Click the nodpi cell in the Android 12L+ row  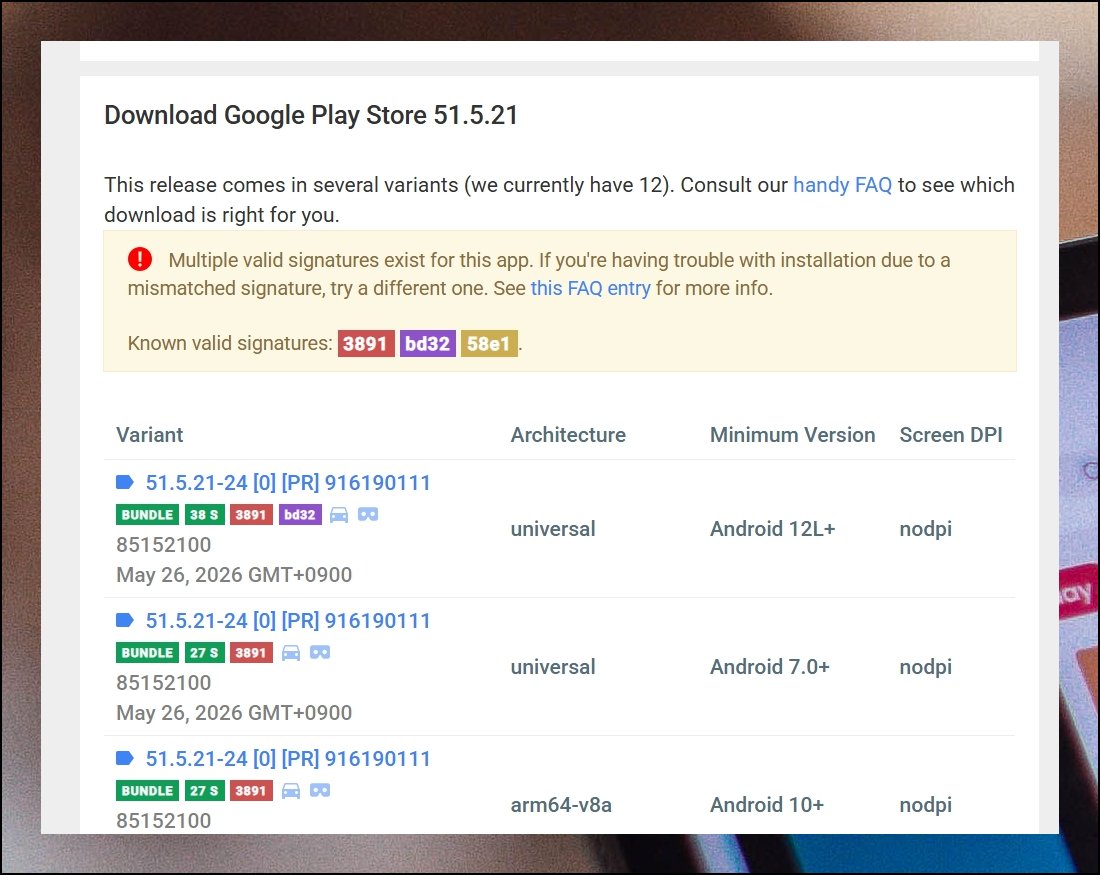[925, 528]
